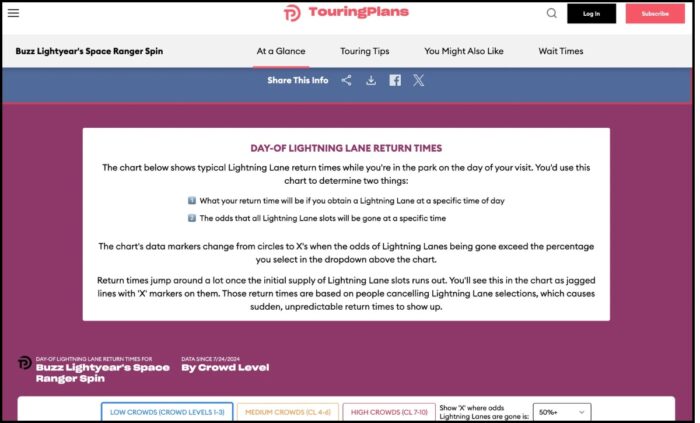The height and width of the screenshot is (423, 700).
Task: Click the Data Since 7/24/2024 text
Action: tap(210, 359)
